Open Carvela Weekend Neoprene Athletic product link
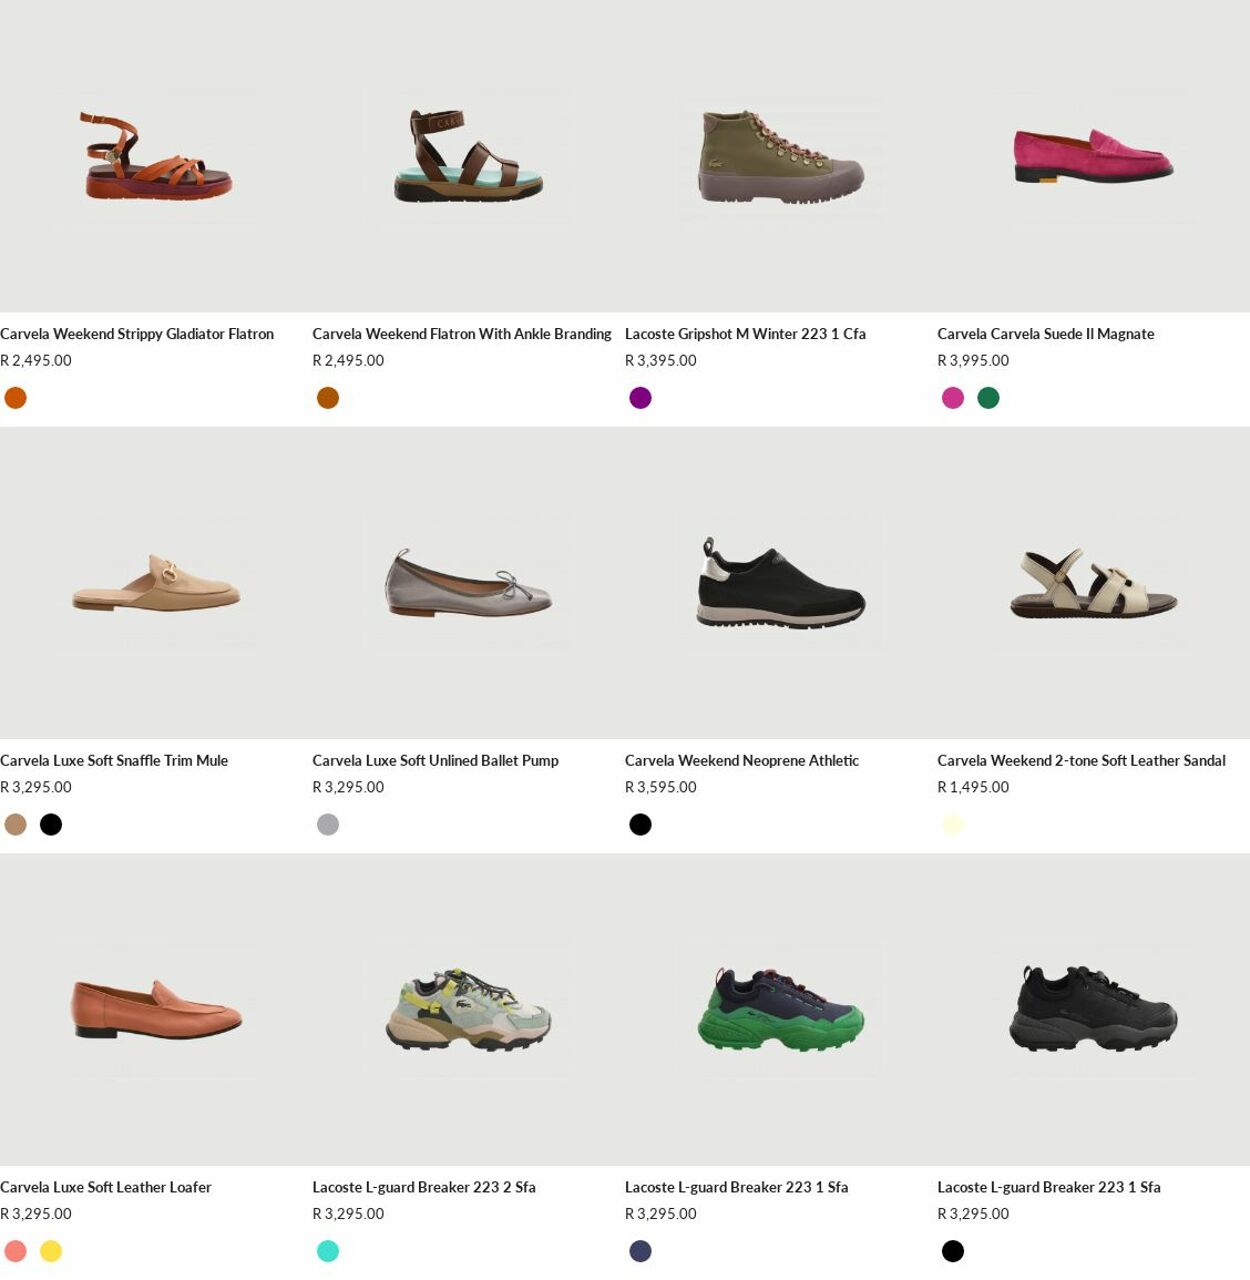 (742, 761)
